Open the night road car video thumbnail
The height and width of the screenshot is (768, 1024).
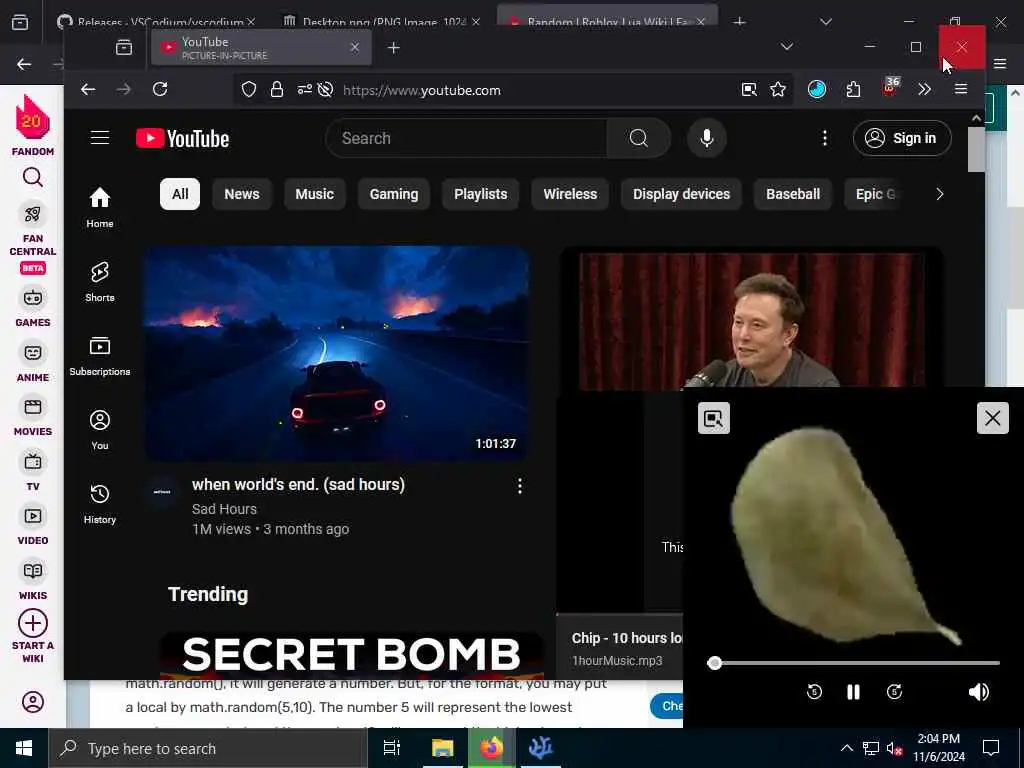pyautogui.click(x=336, y=353)
